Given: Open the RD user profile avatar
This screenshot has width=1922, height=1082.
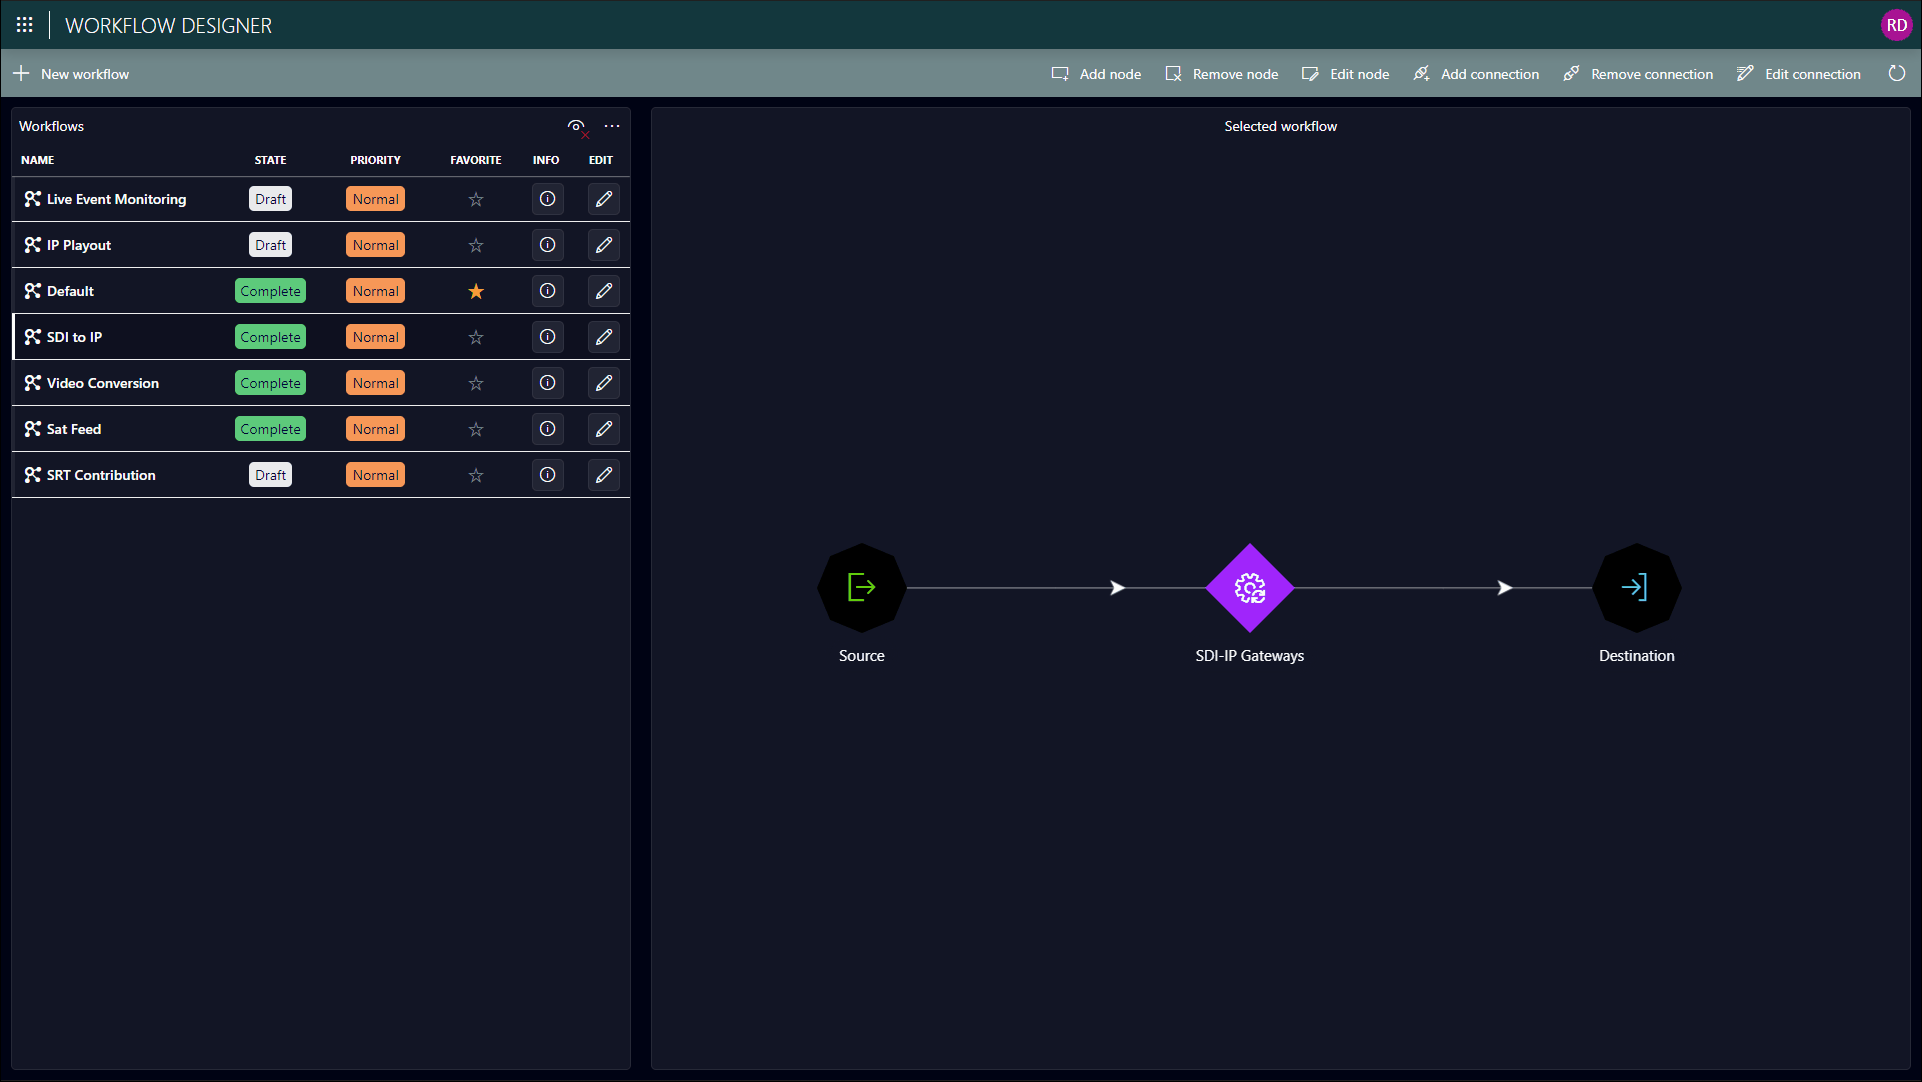Looking at the screenshot, I should 1896,25.
